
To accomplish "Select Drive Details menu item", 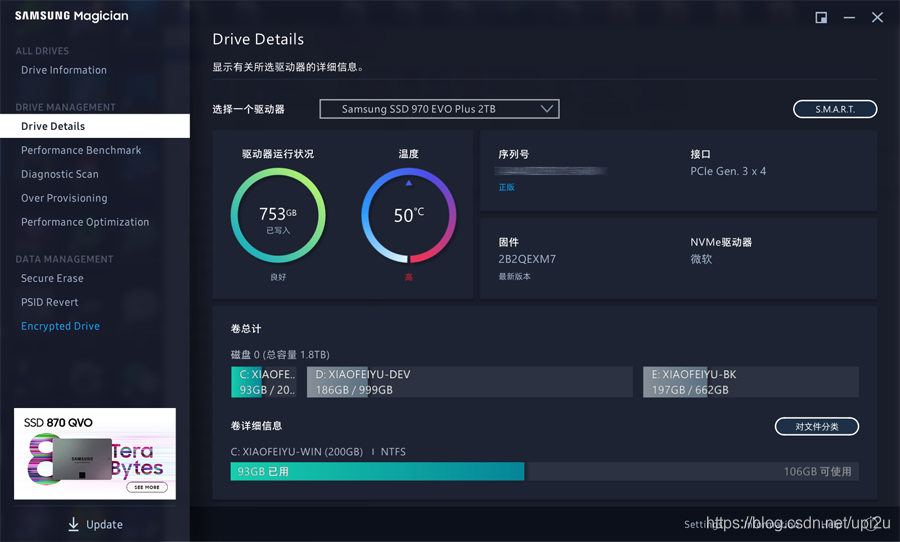I will 95,126.
